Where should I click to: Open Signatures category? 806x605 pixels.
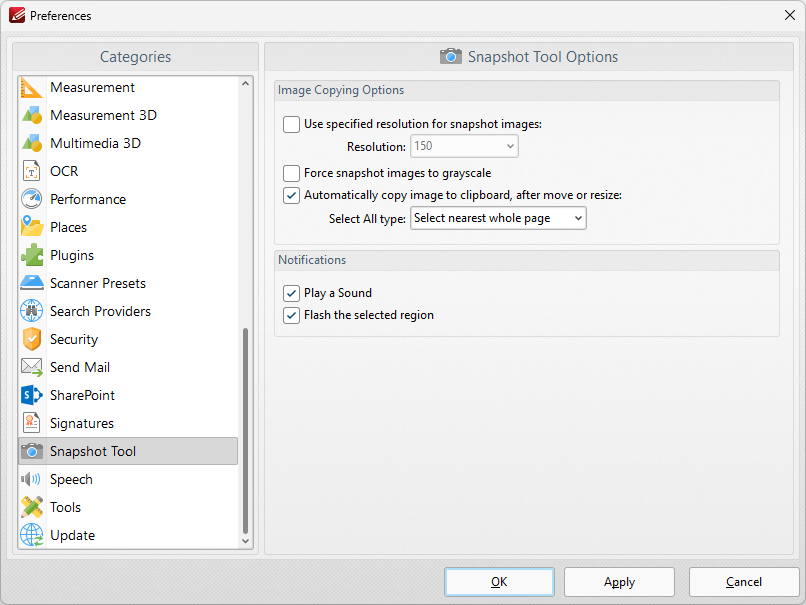click(x=128, y=424)
